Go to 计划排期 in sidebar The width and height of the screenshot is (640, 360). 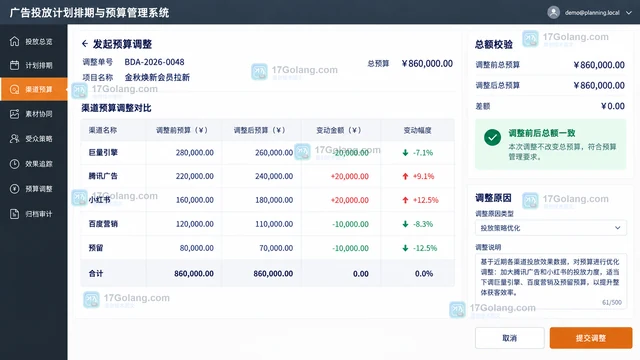click(x=34, y=65)
